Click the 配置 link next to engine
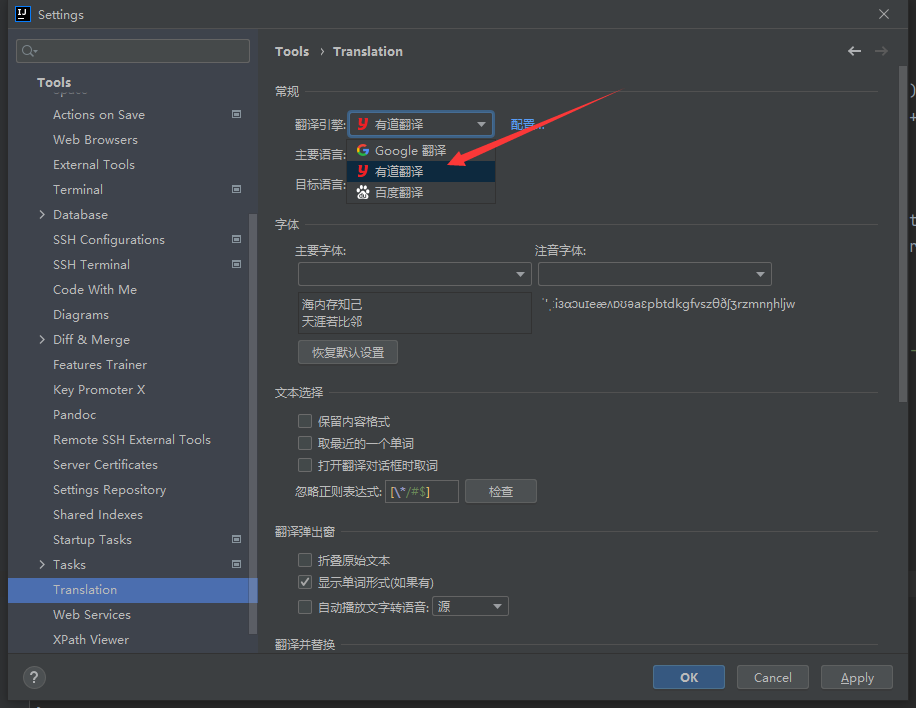 point(527,124)
